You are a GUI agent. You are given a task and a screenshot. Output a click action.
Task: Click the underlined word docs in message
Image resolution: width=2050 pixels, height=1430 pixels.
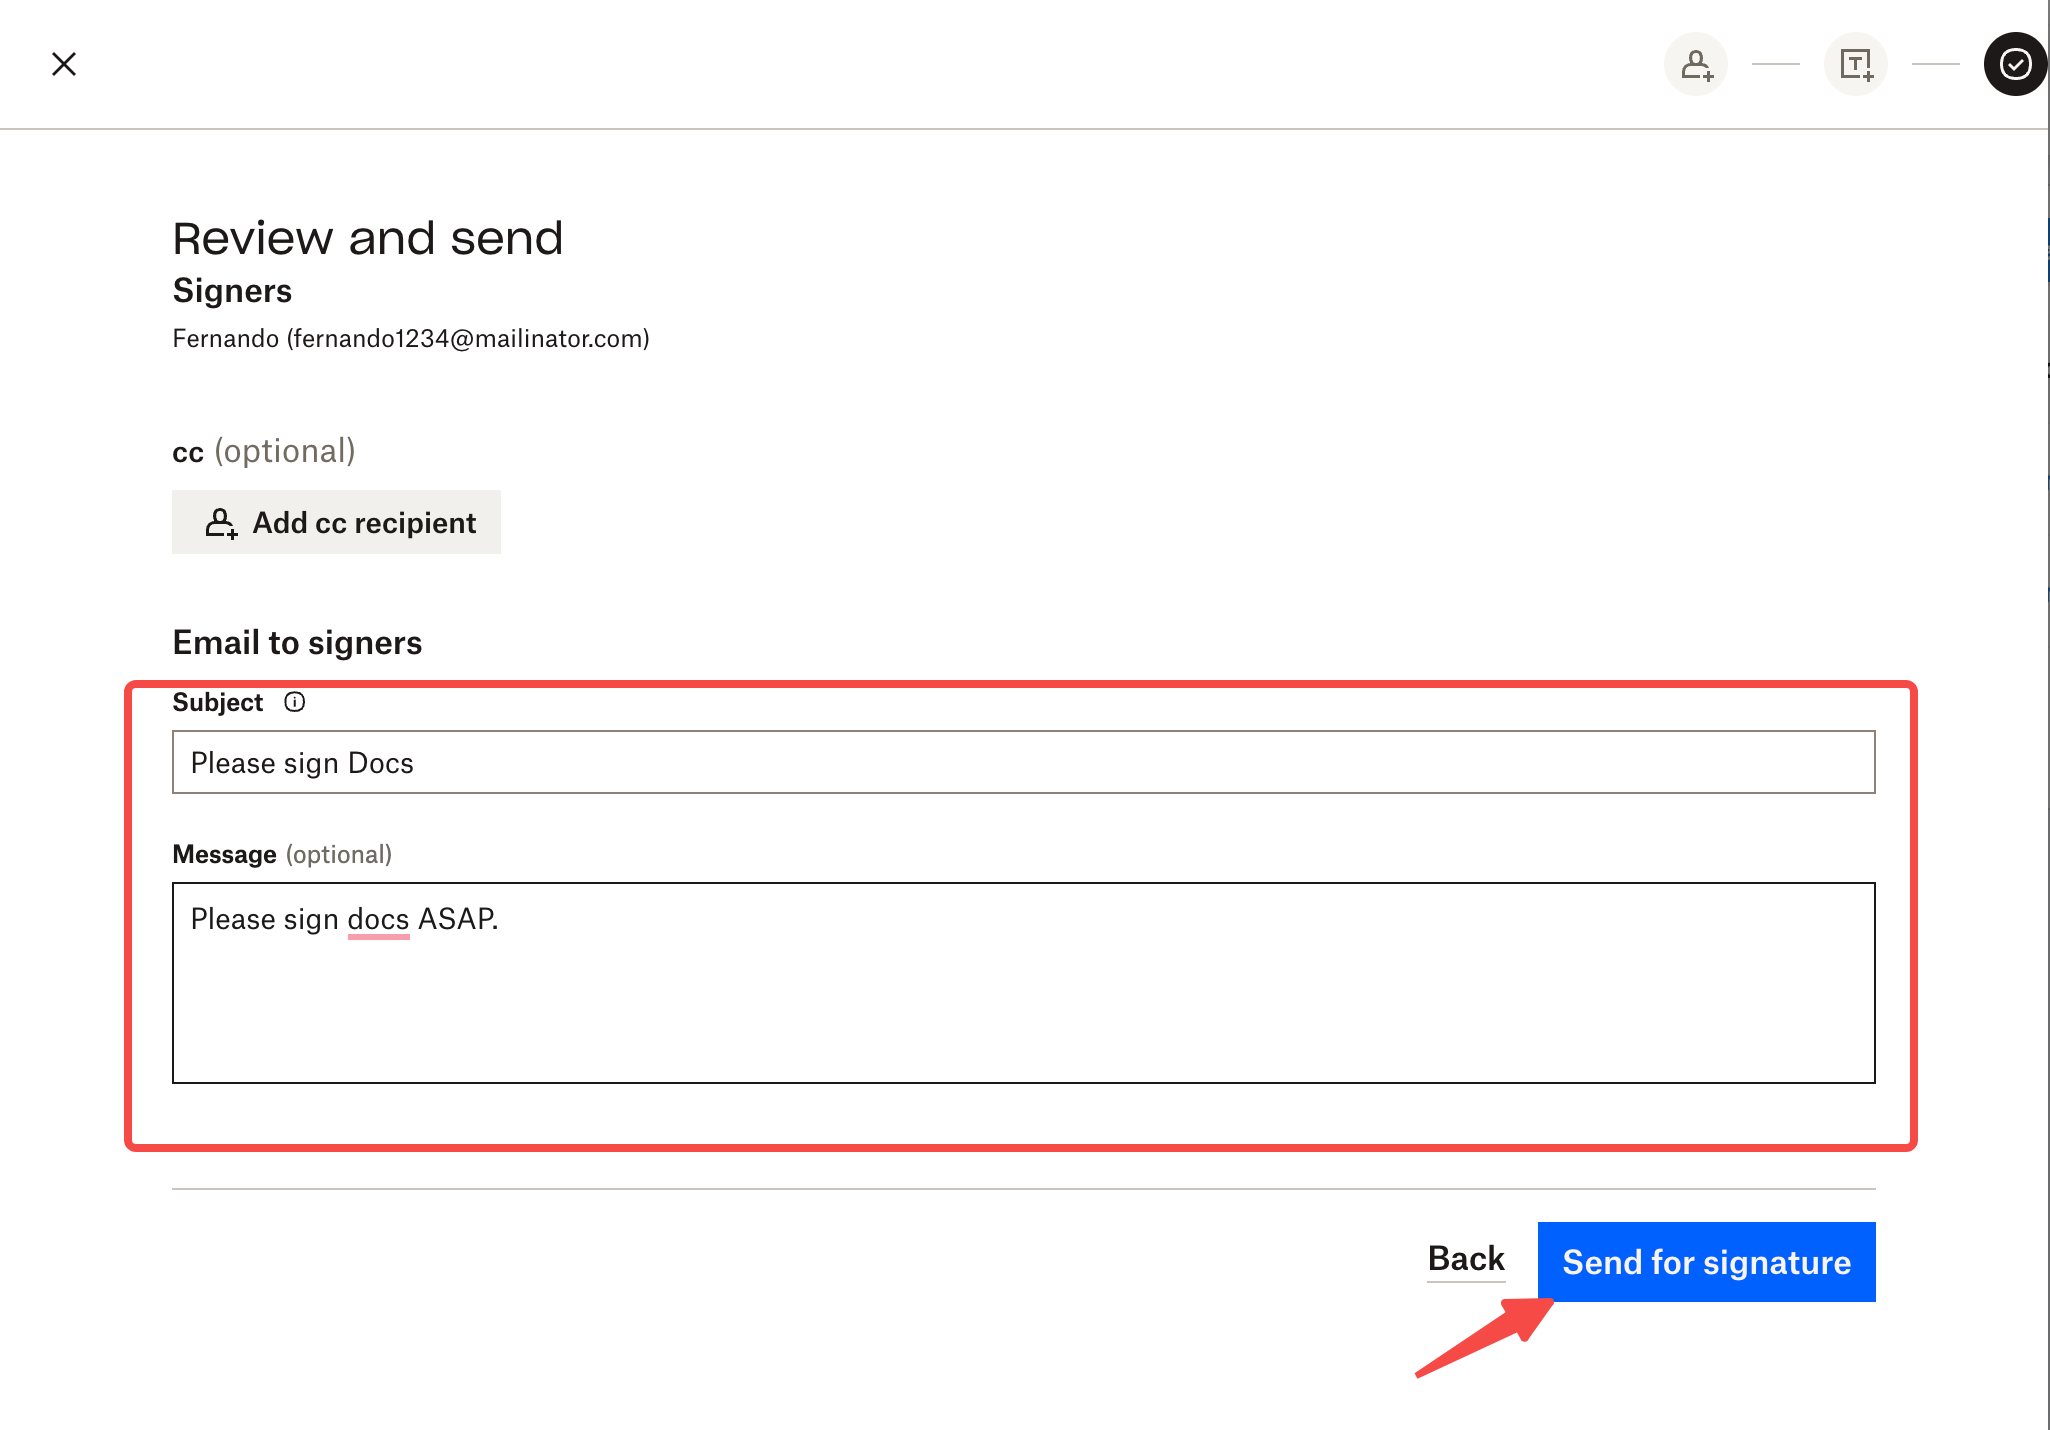coord(378,919)
